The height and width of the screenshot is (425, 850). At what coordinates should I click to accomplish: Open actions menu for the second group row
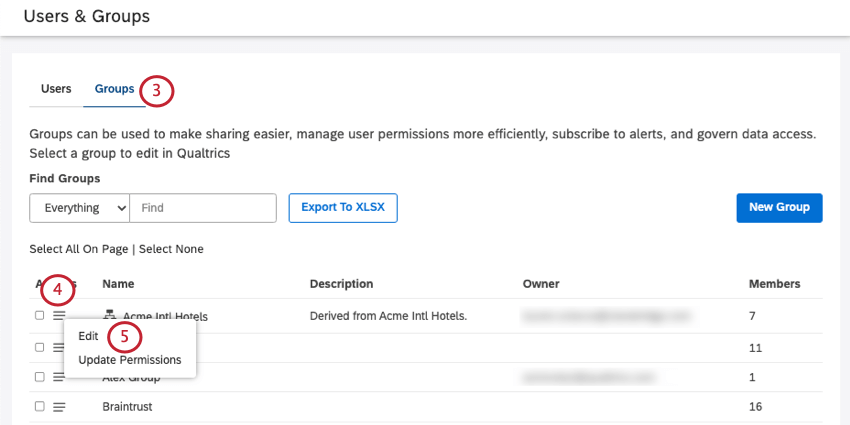(x=59, y=347)
